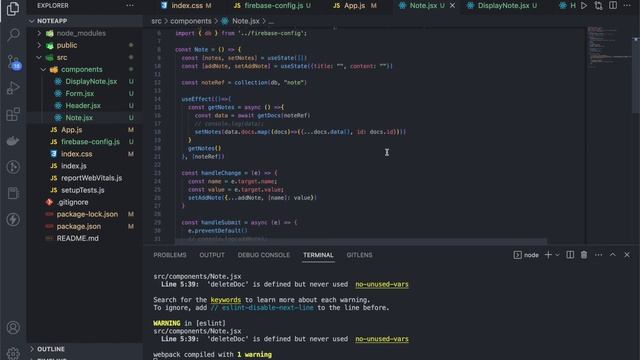Collapse the NOTEAPP root folder

coord(85,21)
